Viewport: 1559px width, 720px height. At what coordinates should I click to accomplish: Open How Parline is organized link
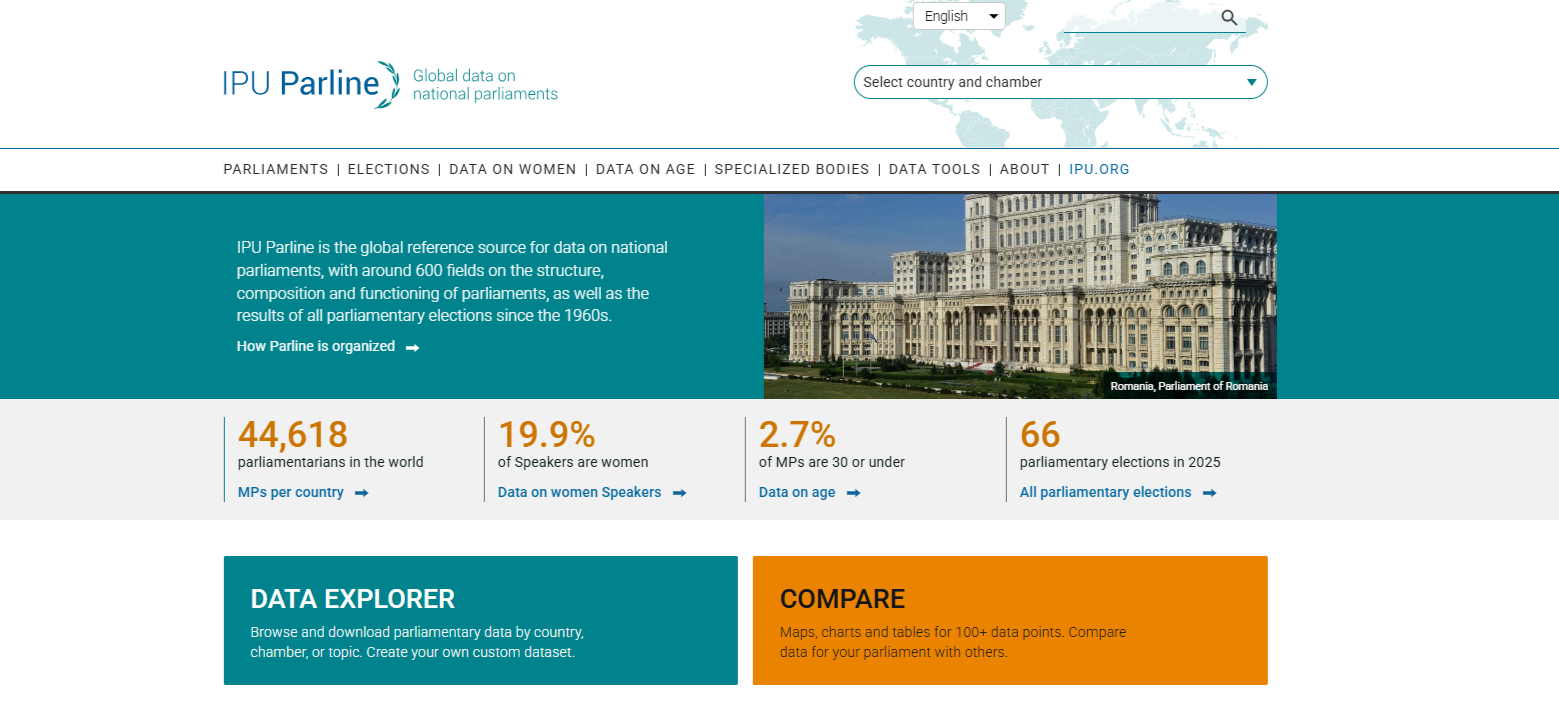click(316, 347)
